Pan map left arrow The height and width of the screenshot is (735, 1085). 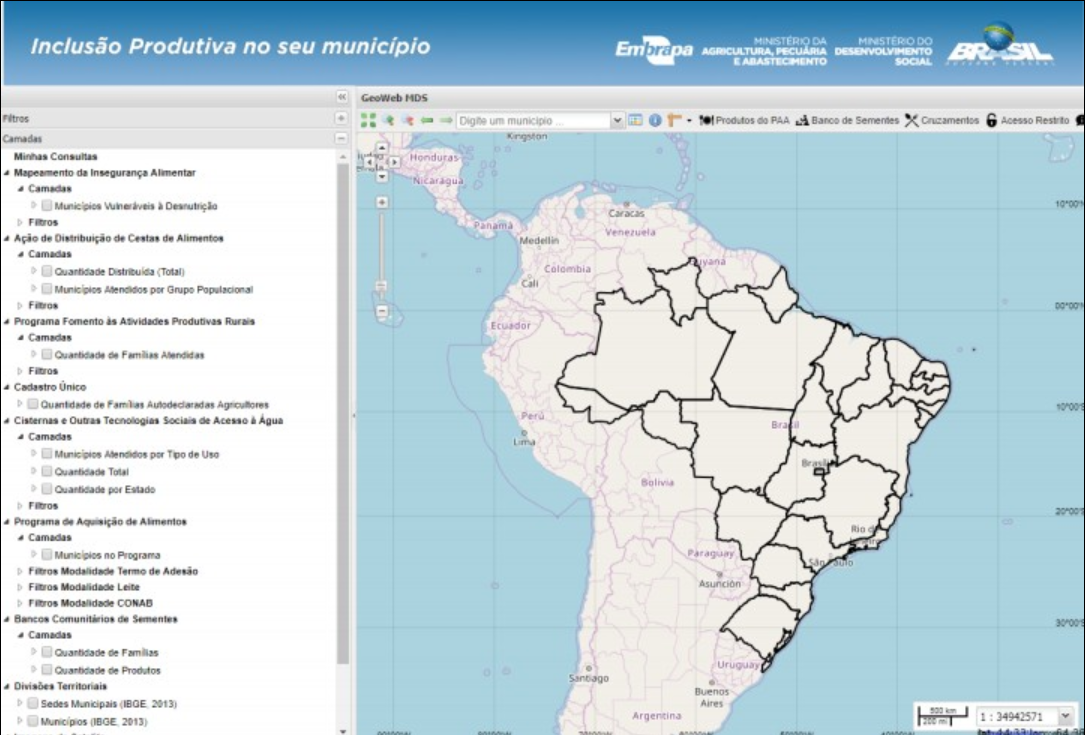click(369, 162)
